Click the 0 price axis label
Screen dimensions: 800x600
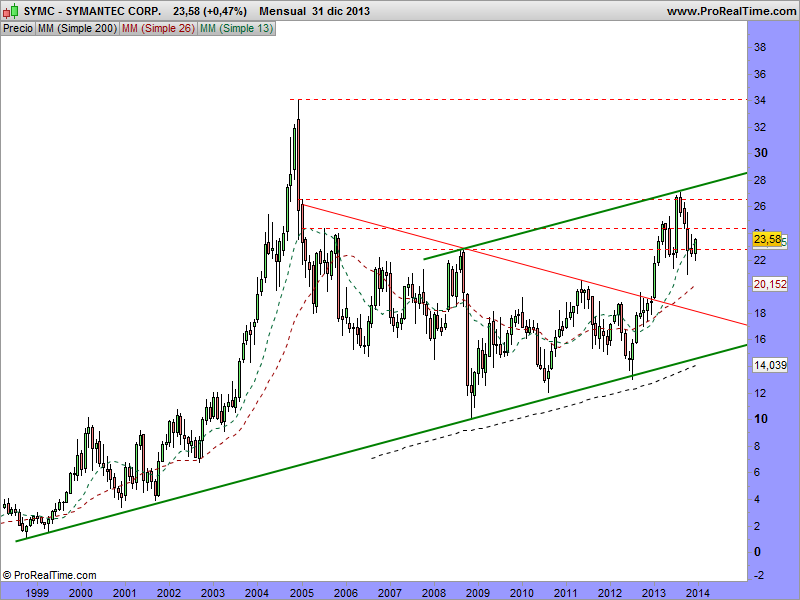click(x=757, y=552)
